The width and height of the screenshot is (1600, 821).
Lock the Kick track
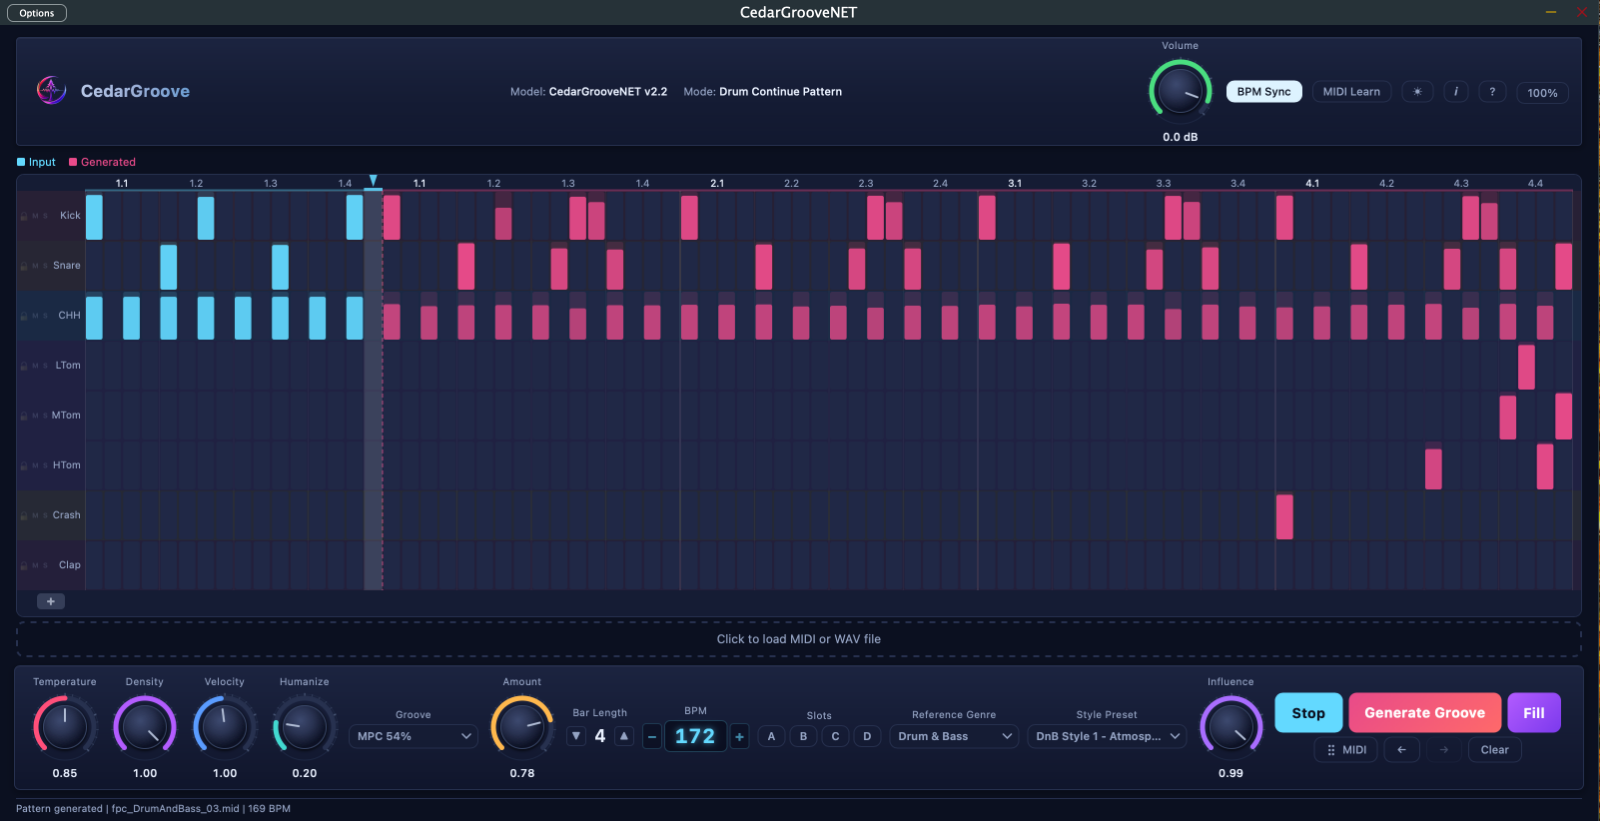coord(24,216)
